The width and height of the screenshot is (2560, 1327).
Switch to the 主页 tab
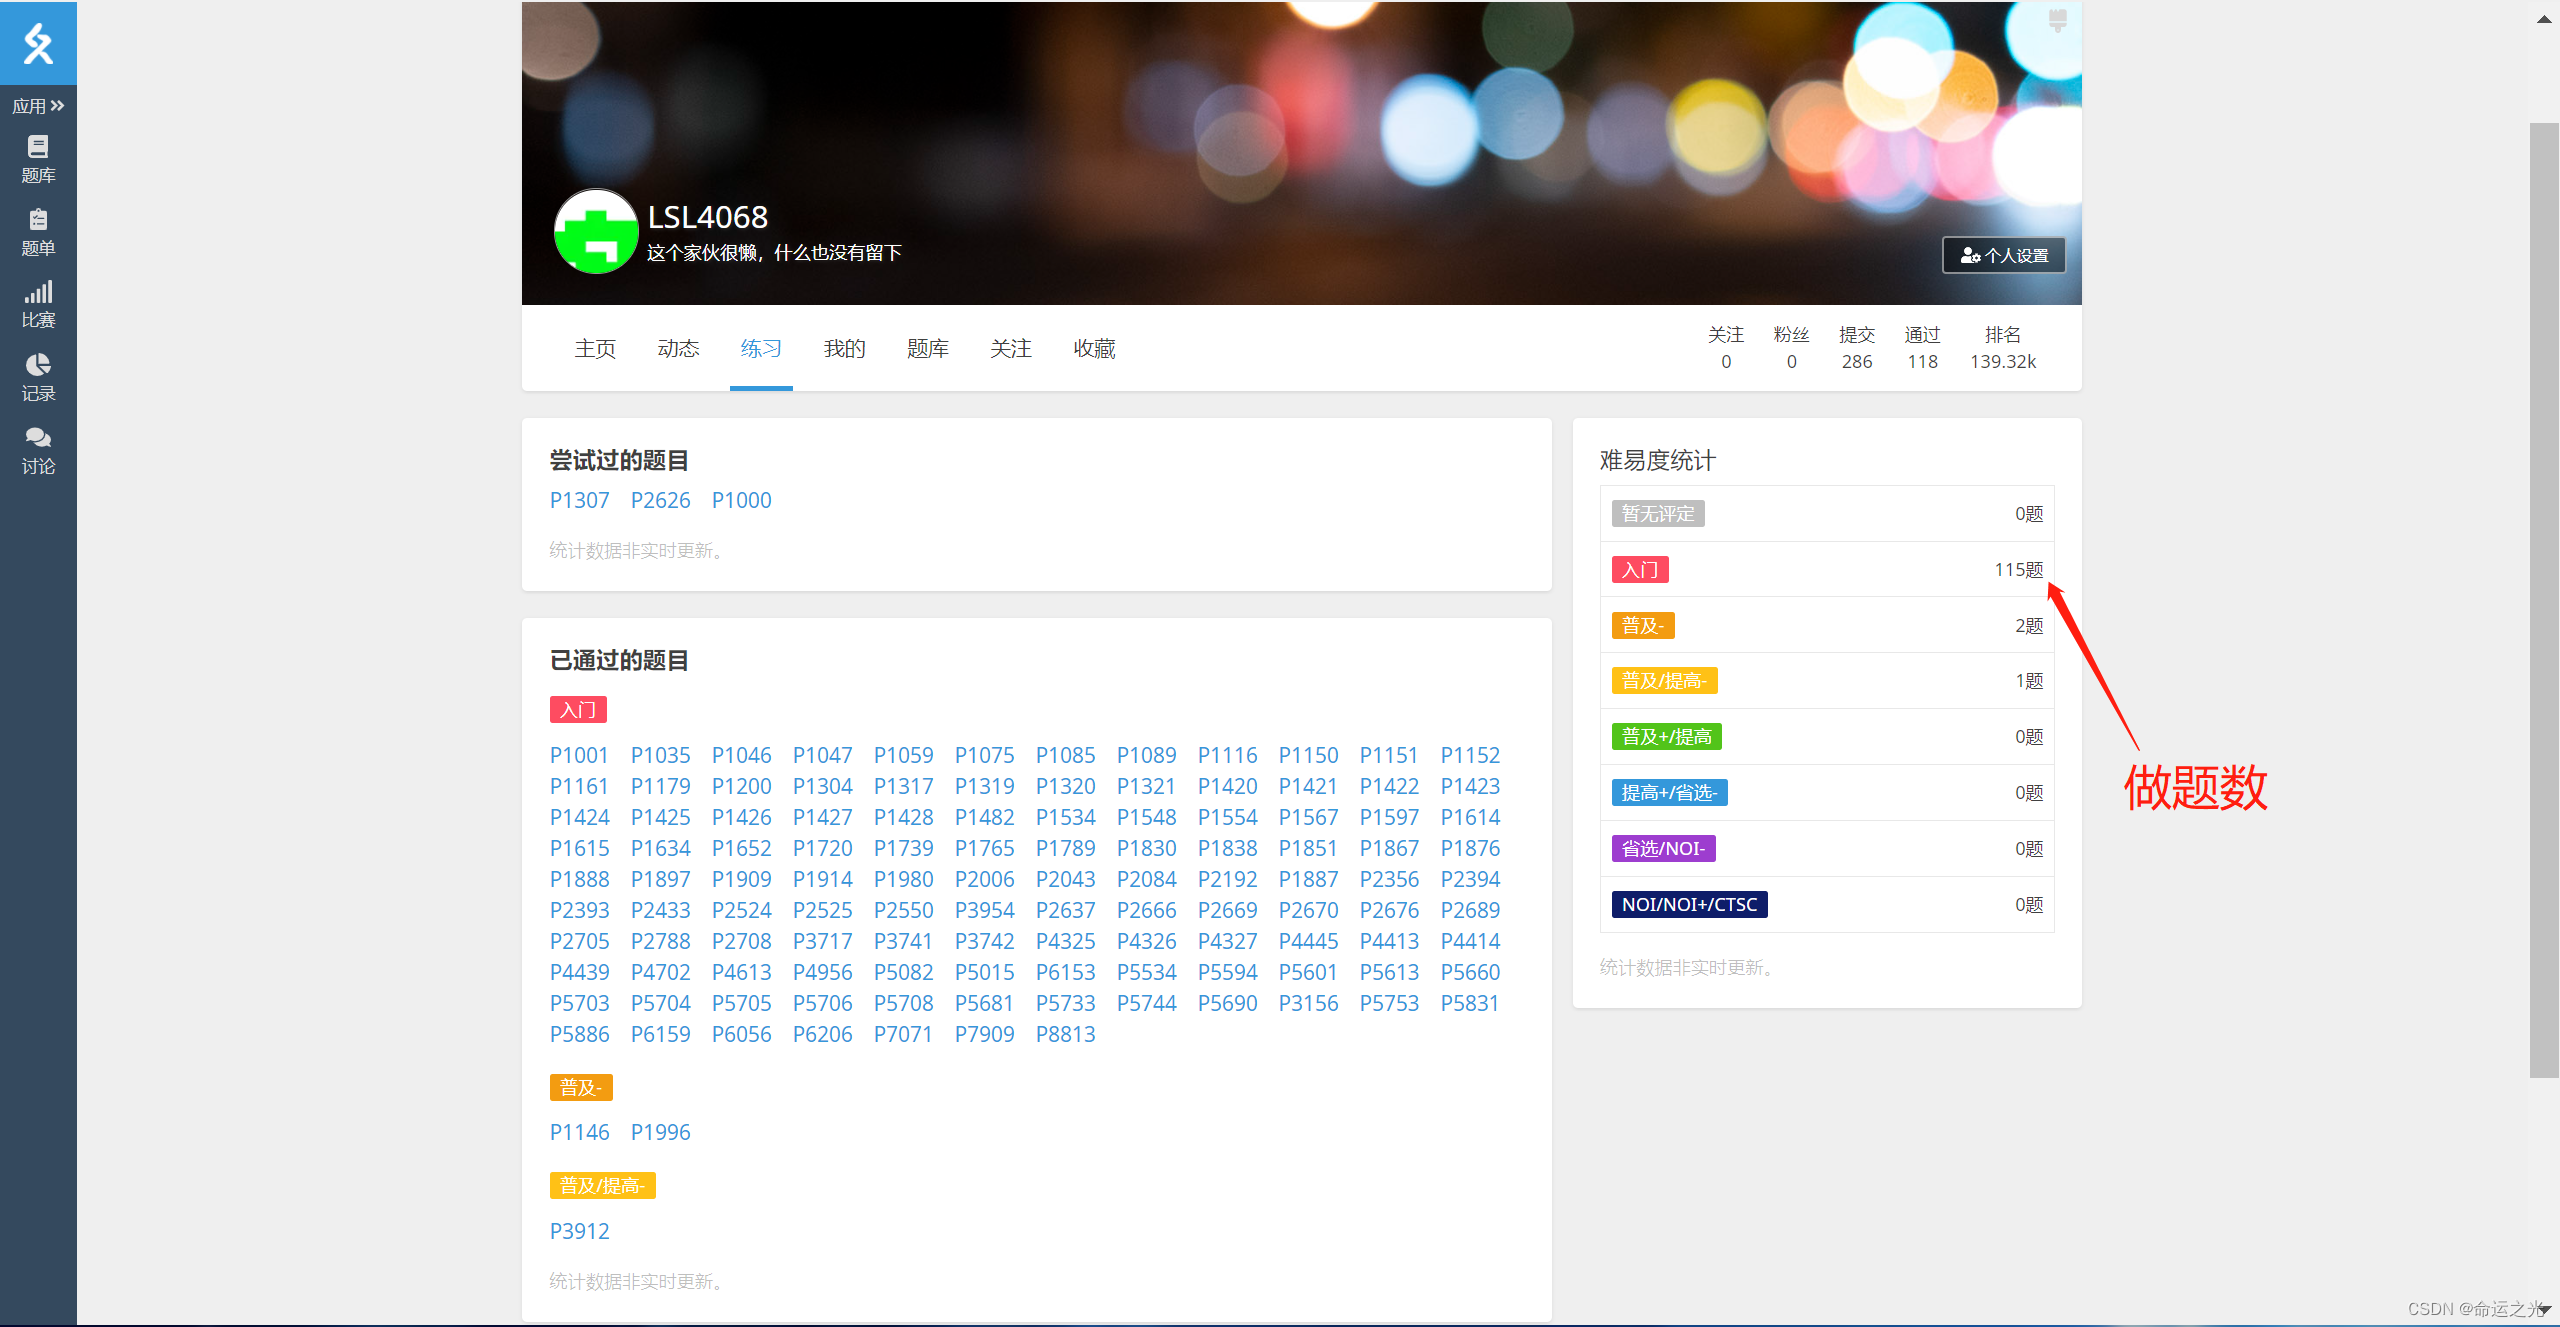[x=595, y=348]
